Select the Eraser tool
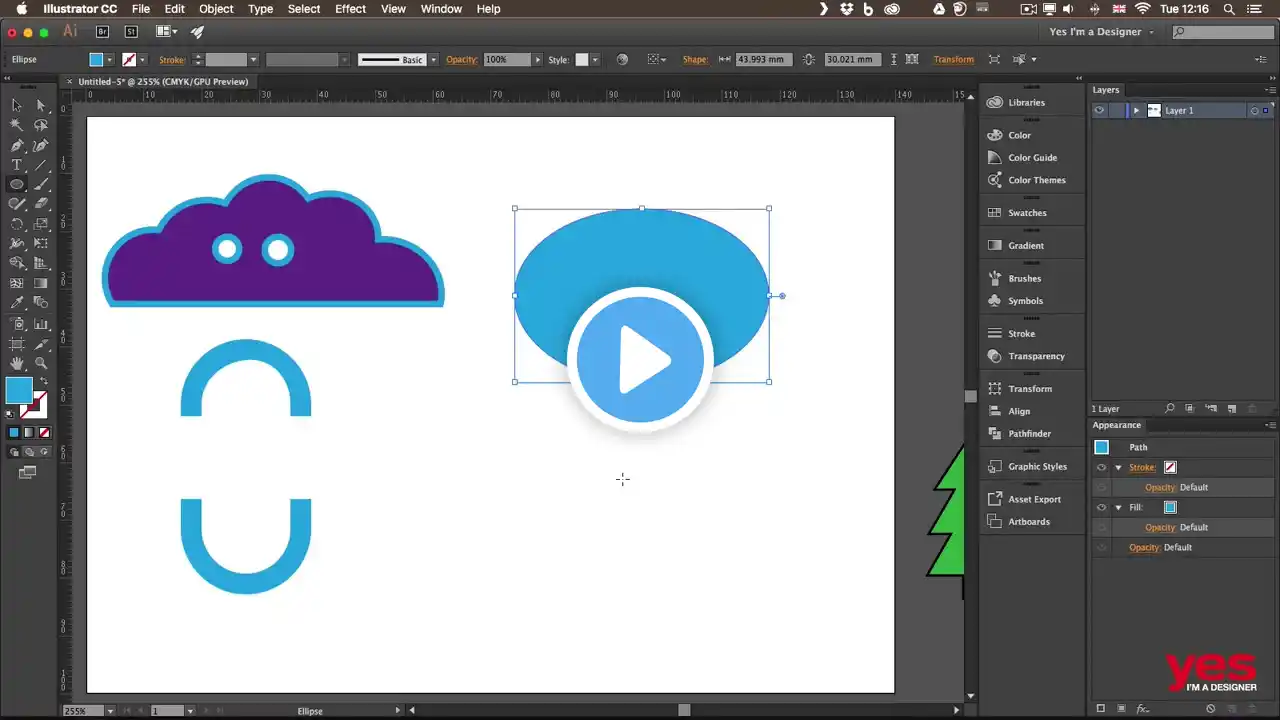 [x=41, y=204]
